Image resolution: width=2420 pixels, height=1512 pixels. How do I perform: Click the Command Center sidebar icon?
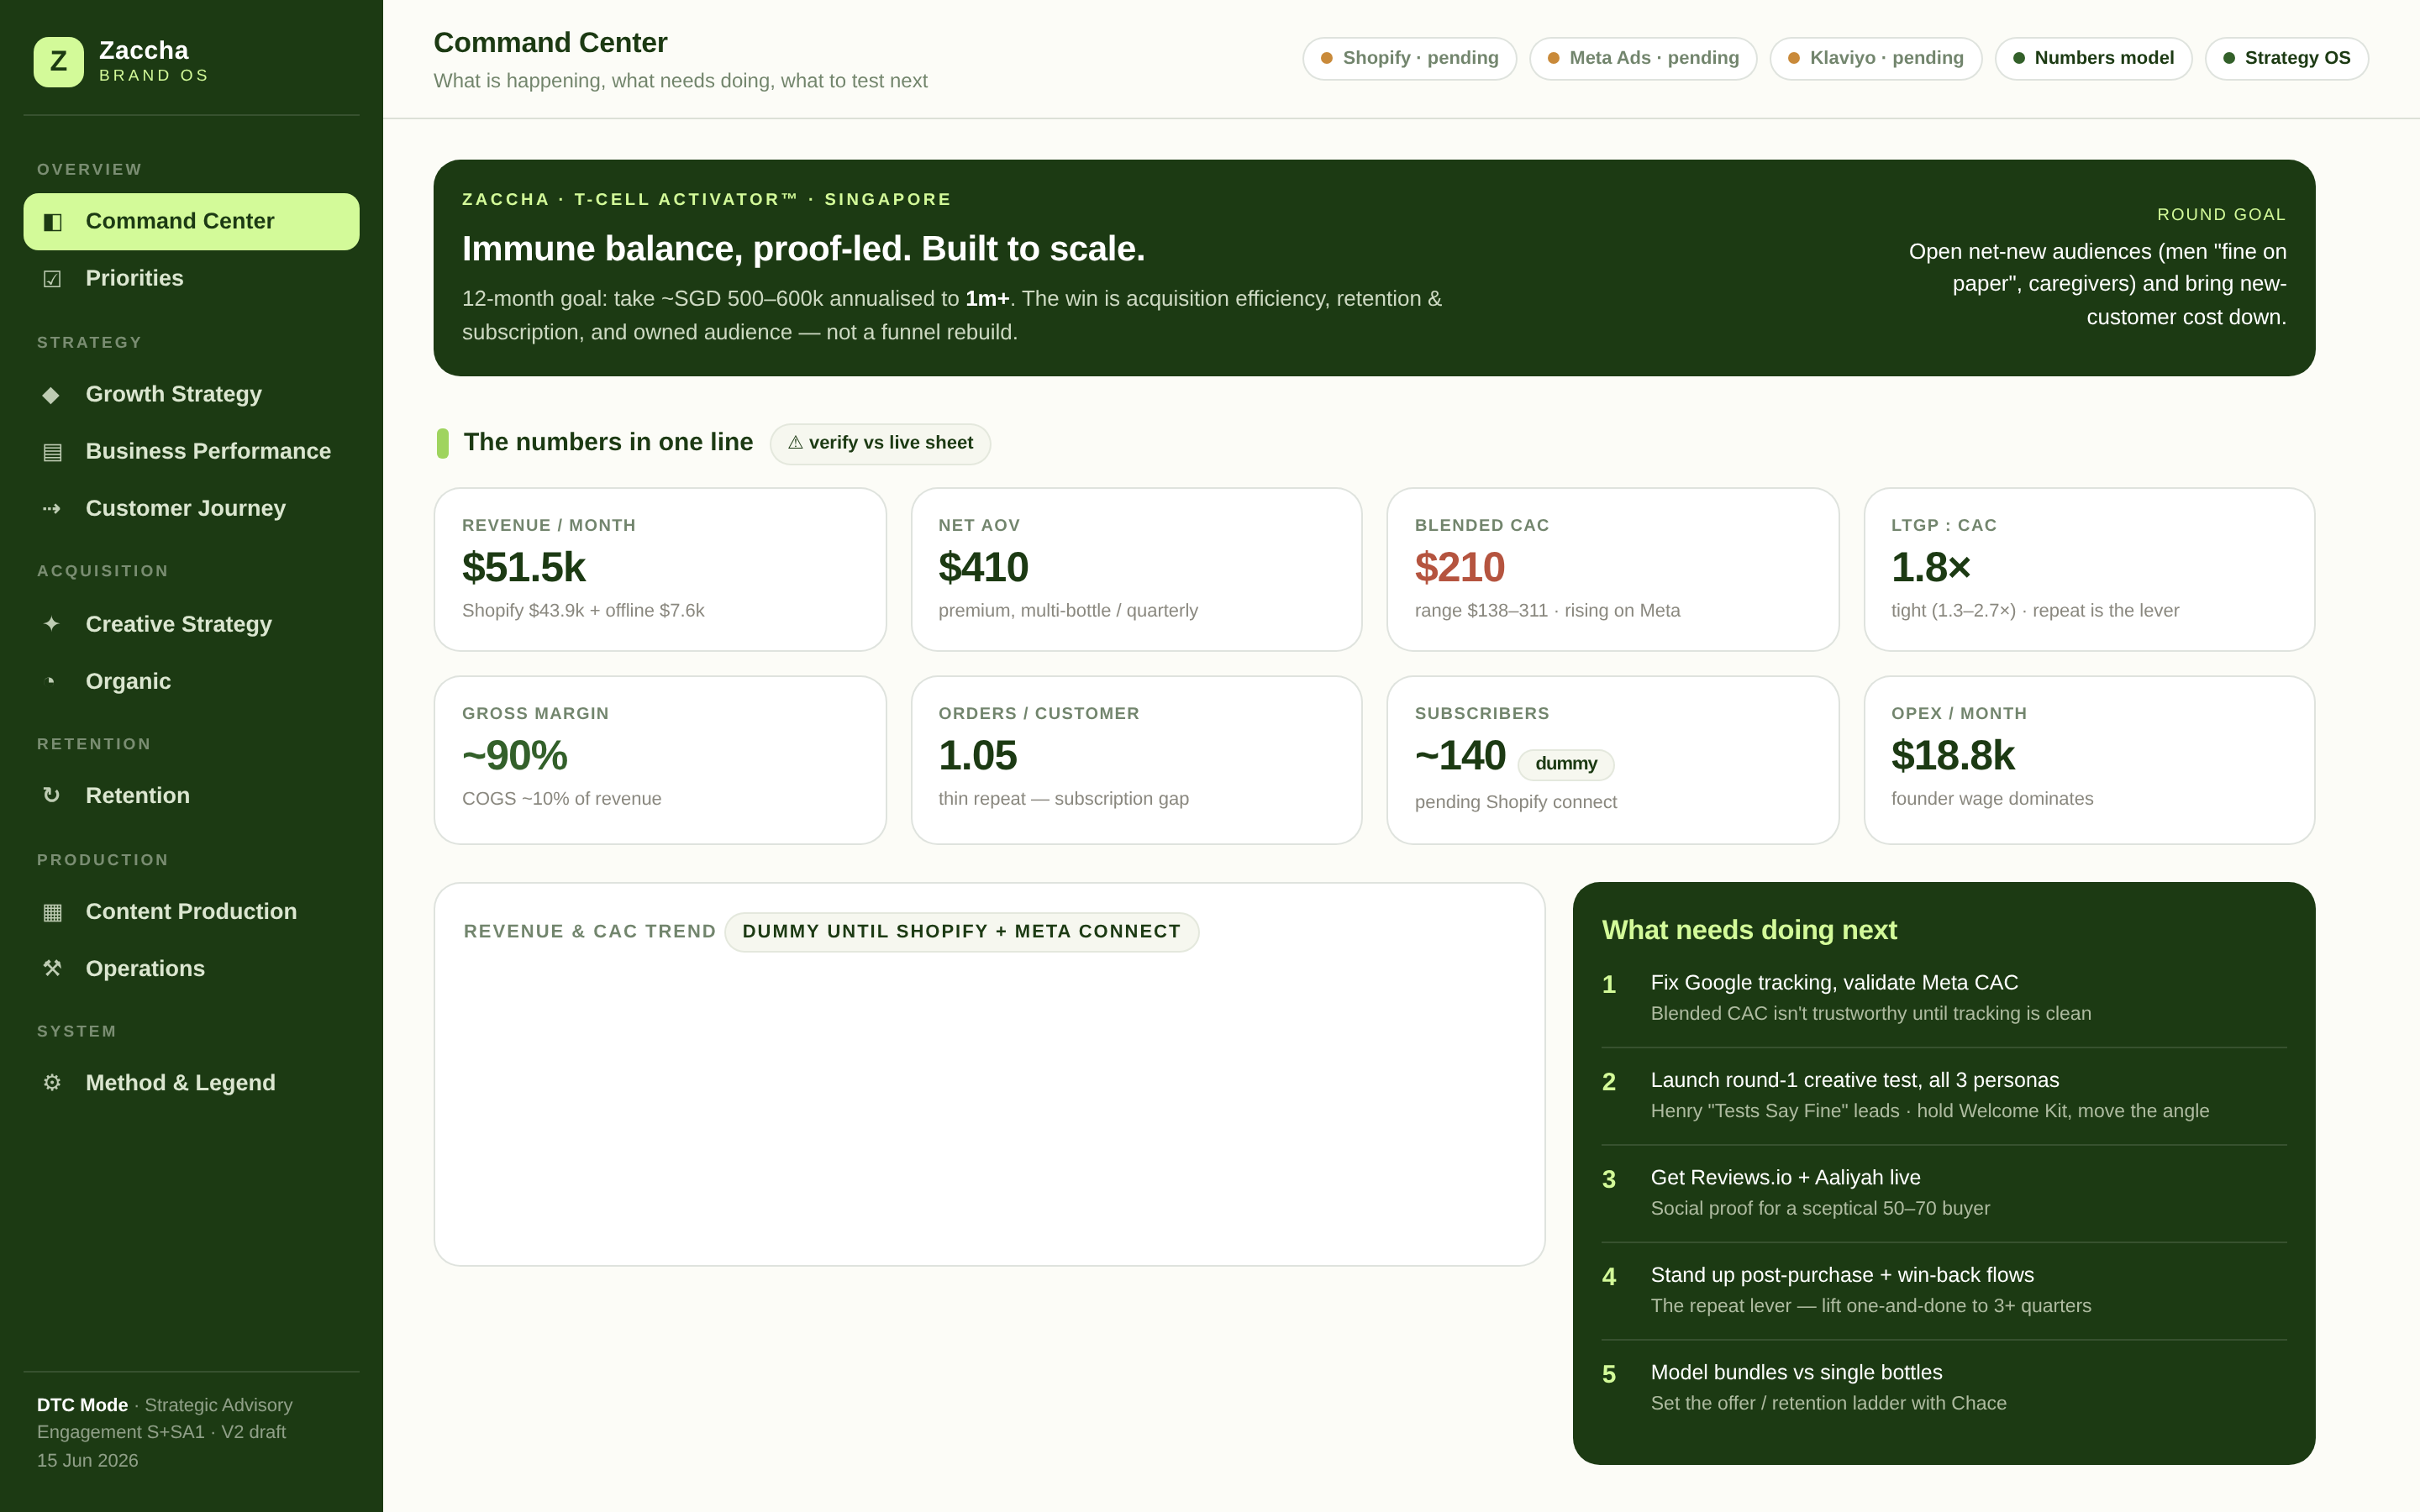(52, 222)
